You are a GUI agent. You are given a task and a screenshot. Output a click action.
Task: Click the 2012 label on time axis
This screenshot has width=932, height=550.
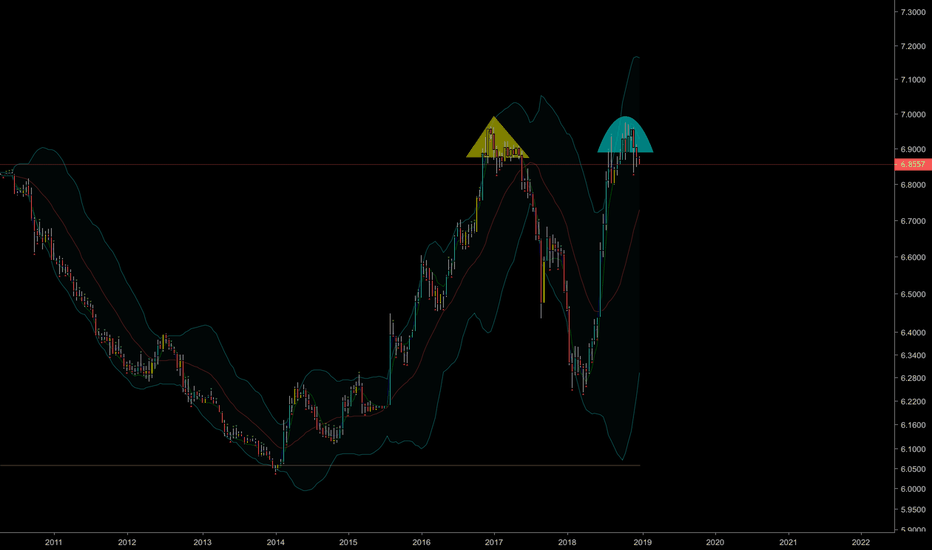coord(127,542)
